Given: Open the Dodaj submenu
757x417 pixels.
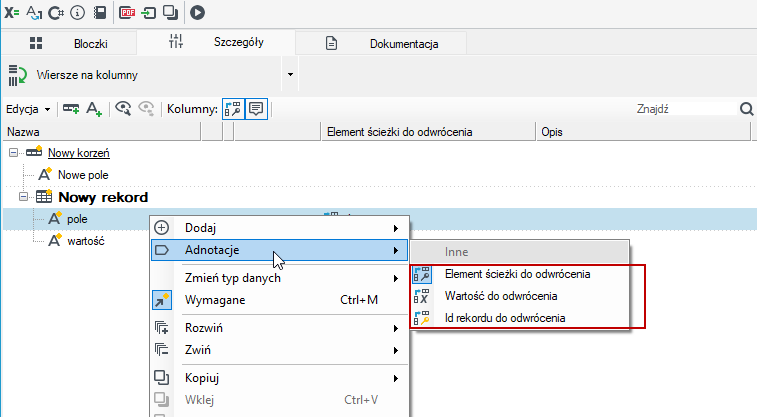Looking at the screenshot, I should (280, 228).
